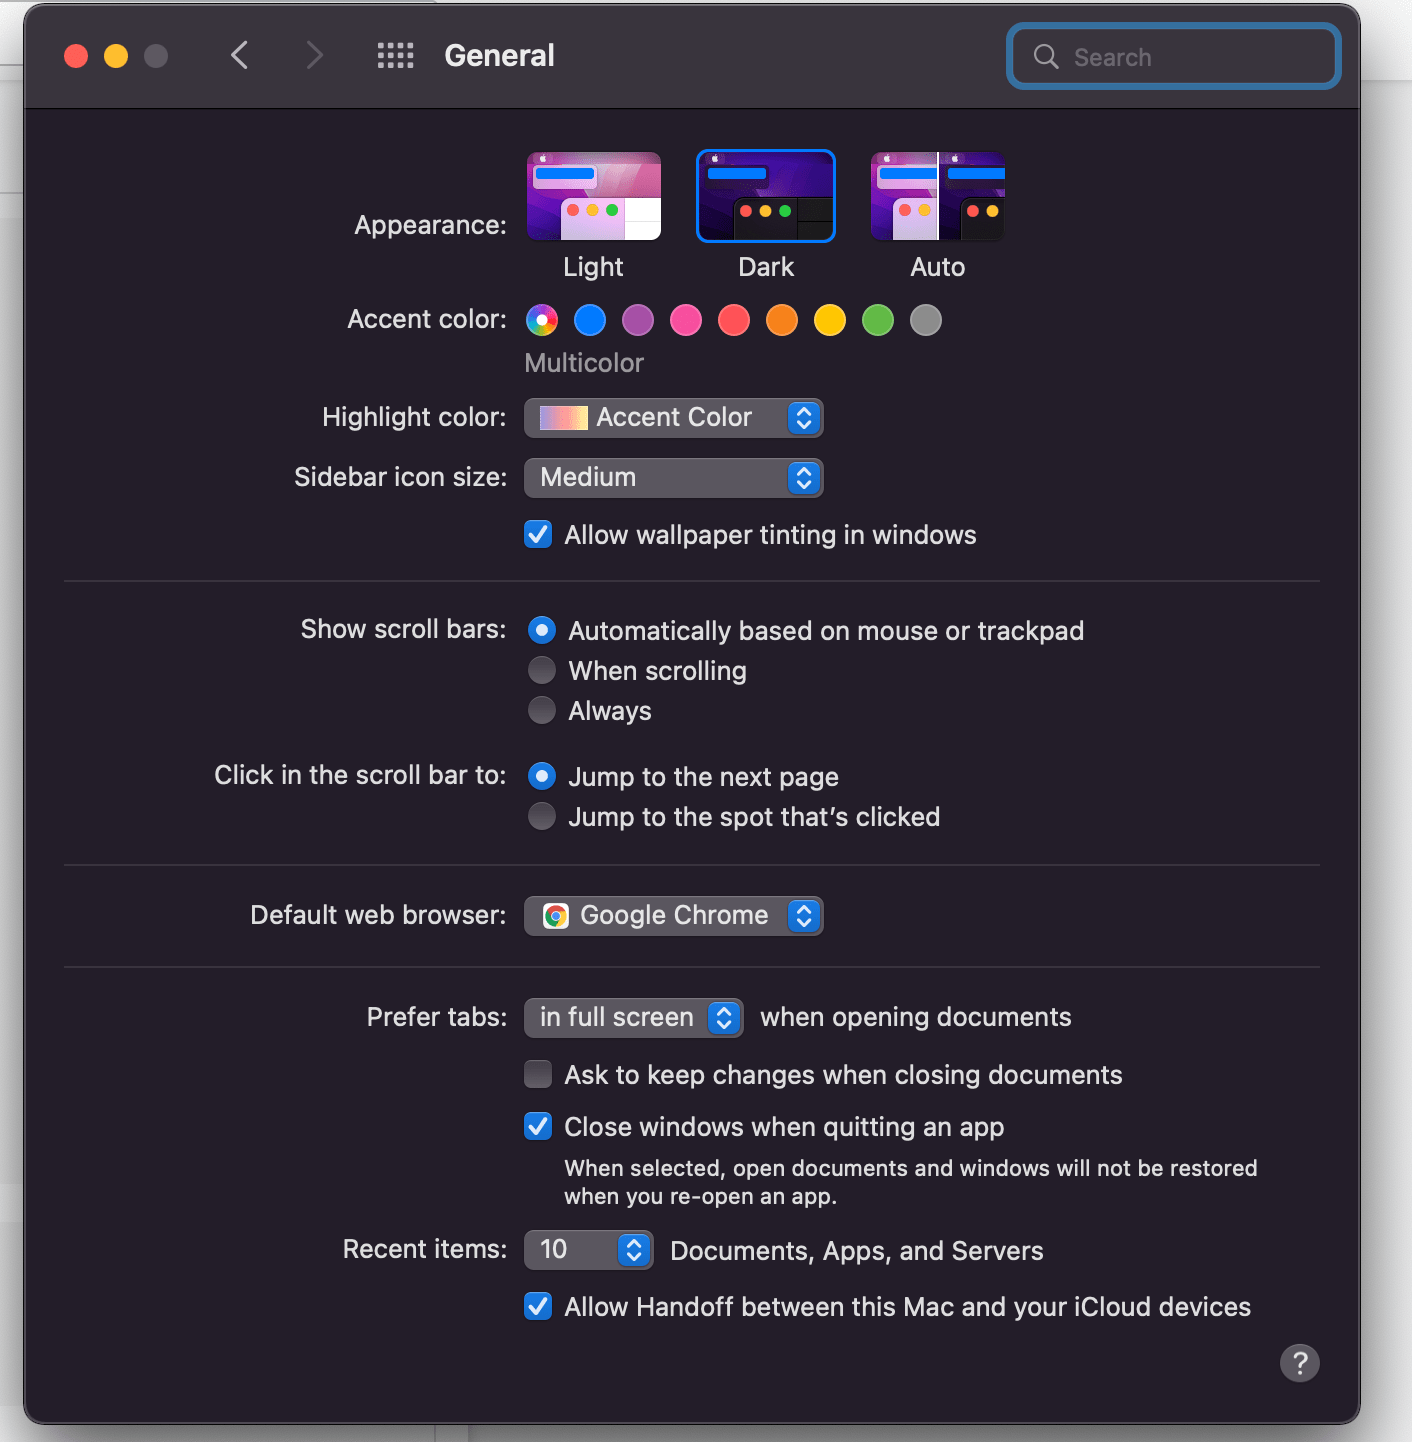1412x1442 pixels.
Task: Open the Recent items count dropdown
Action: pyautogui.click(x=588, y=1250)
